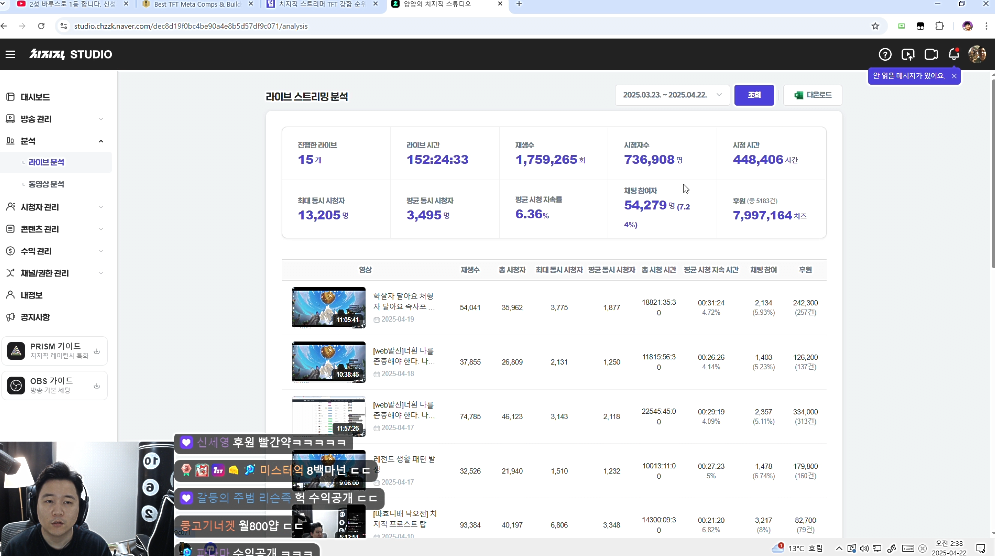Close the unread message tooltip
Screen dimensions: 995x556
point(954,76)
